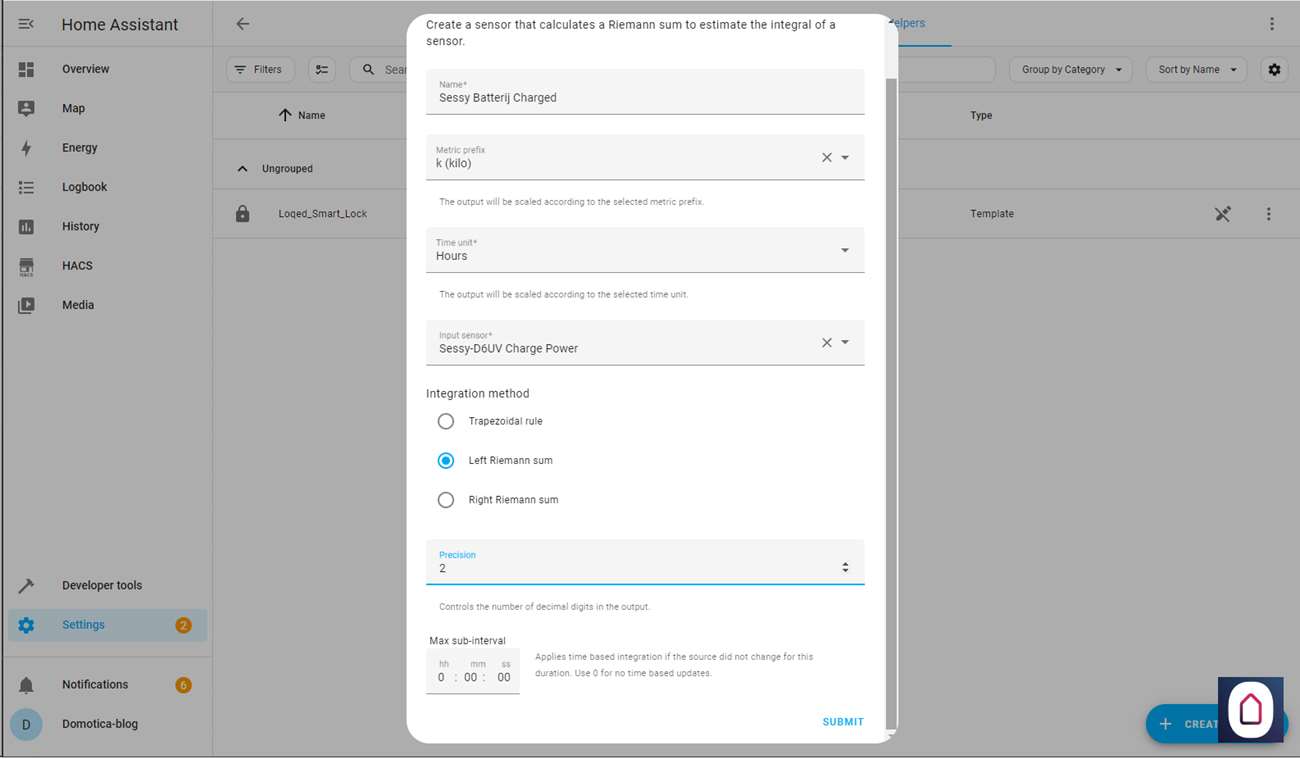Open the Sort by Name dropdown

point(1196,70)
